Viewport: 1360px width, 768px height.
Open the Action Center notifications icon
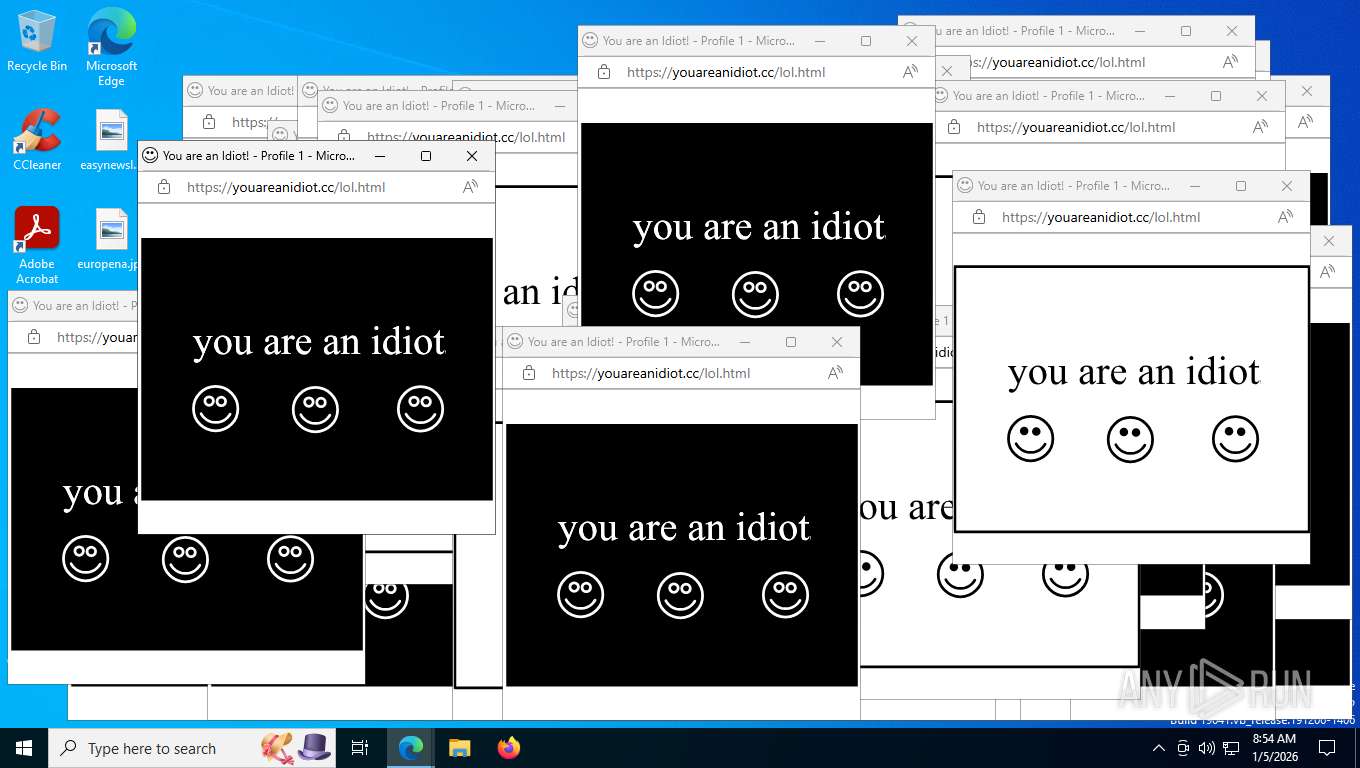(1327, 748)
